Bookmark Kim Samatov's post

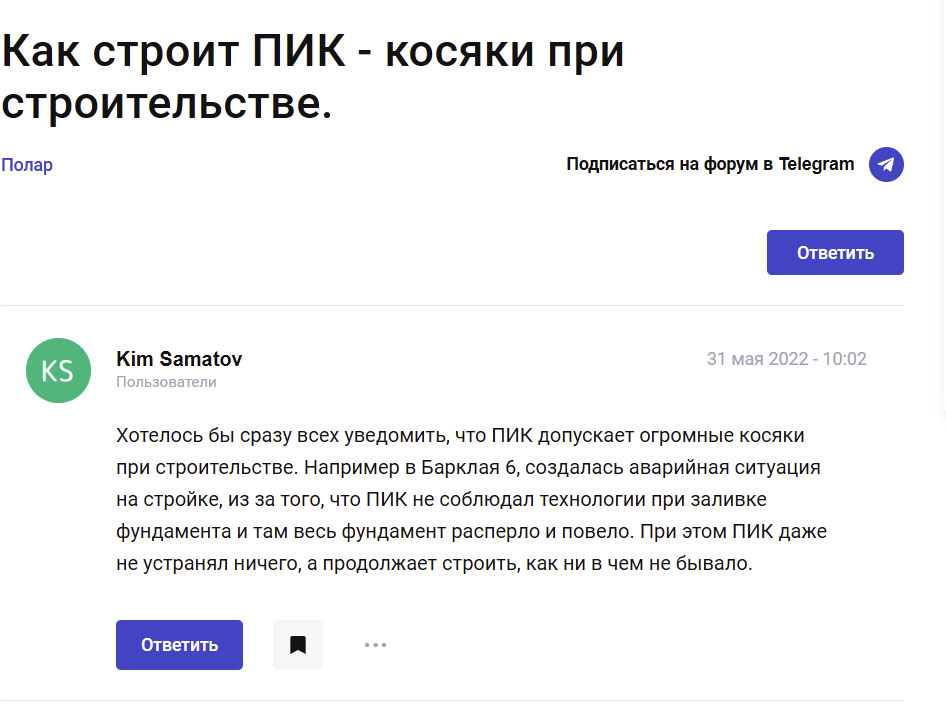298,645
